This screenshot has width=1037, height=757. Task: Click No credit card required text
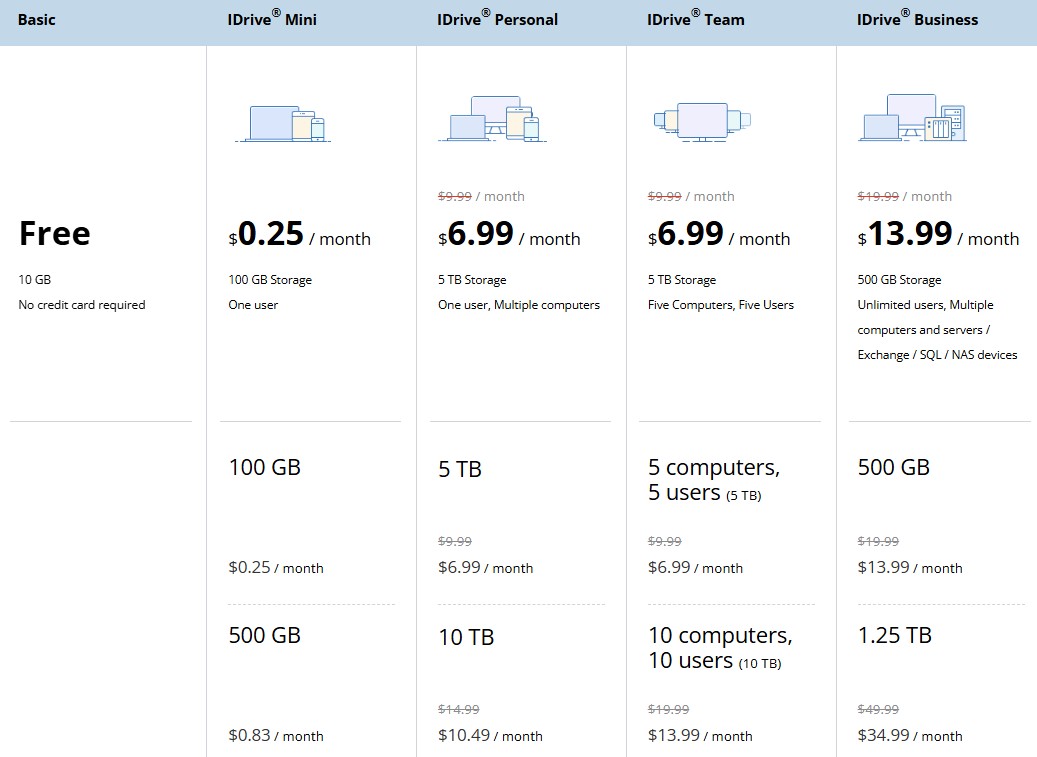(82, 305)
